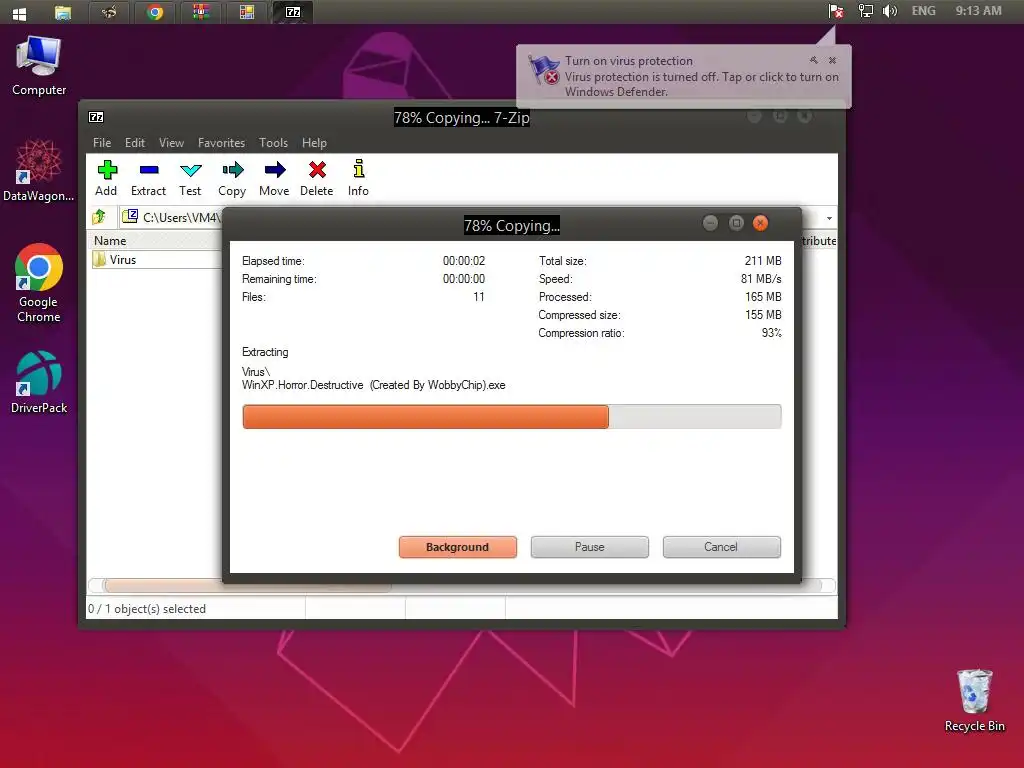Viewport: 1024px width, 768px height.
Task: Click the network tray icon
Action: (x=865, y=11)
